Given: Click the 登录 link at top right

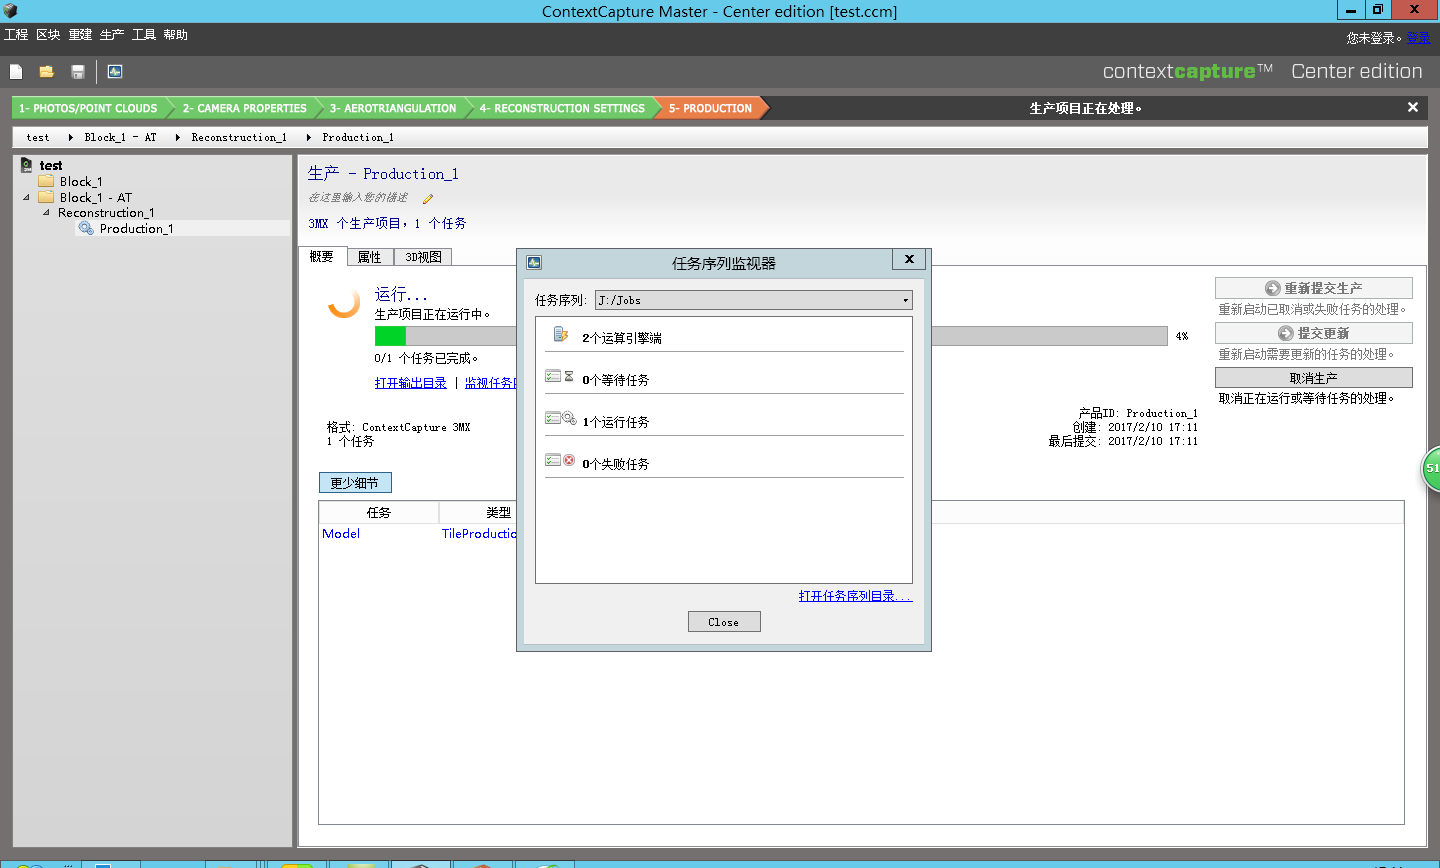Looking at the screenshot, I should click(x=1418, y=38).
